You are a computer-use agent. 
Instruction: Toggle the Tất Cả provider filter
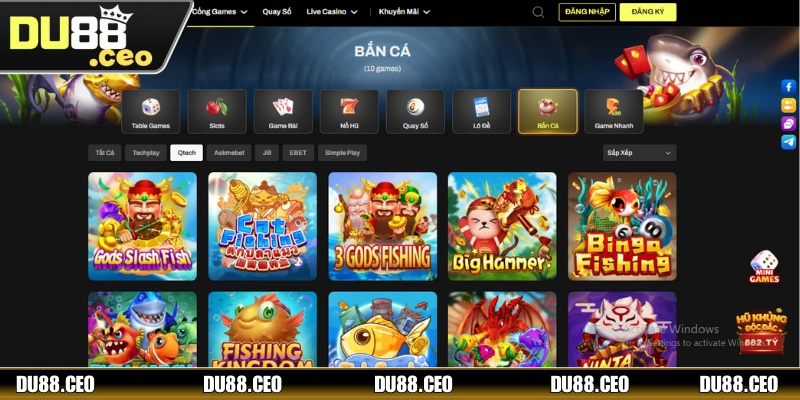point(105,153)
